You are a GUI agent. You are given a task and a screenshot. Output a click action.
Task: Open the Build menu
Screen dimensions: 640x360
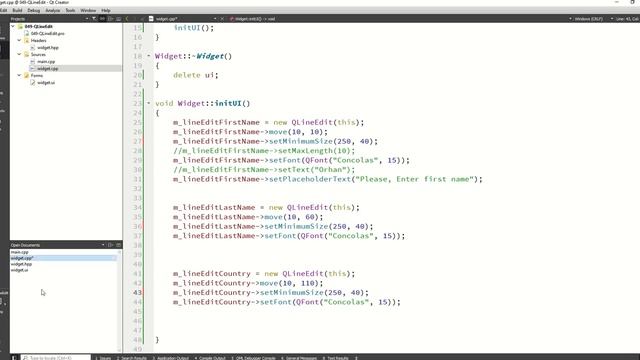17,10
